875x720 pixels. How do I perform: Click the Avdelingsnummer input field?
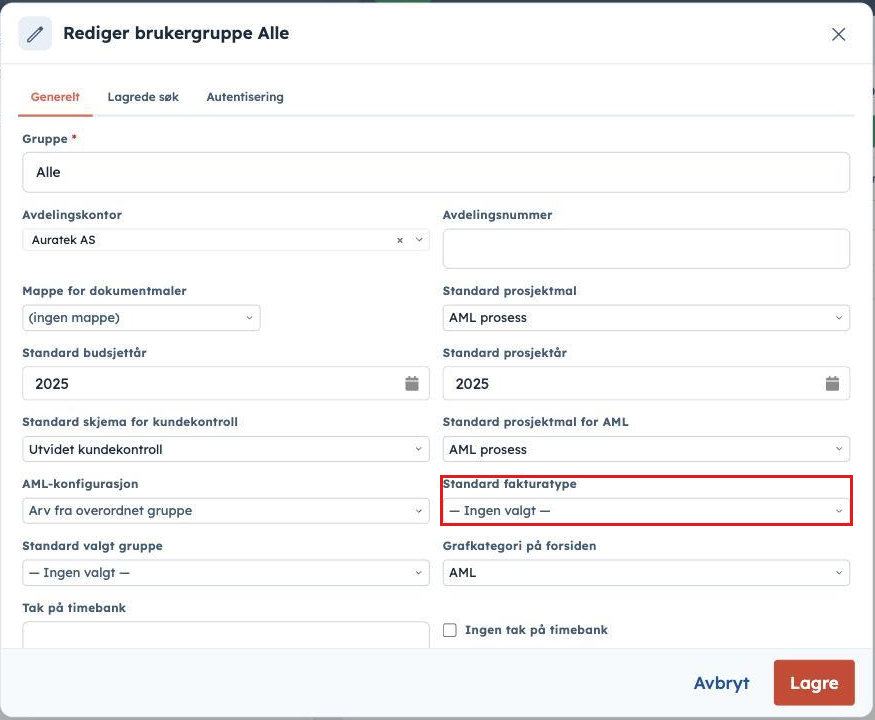pyautogui.click(x=646, y=248)
